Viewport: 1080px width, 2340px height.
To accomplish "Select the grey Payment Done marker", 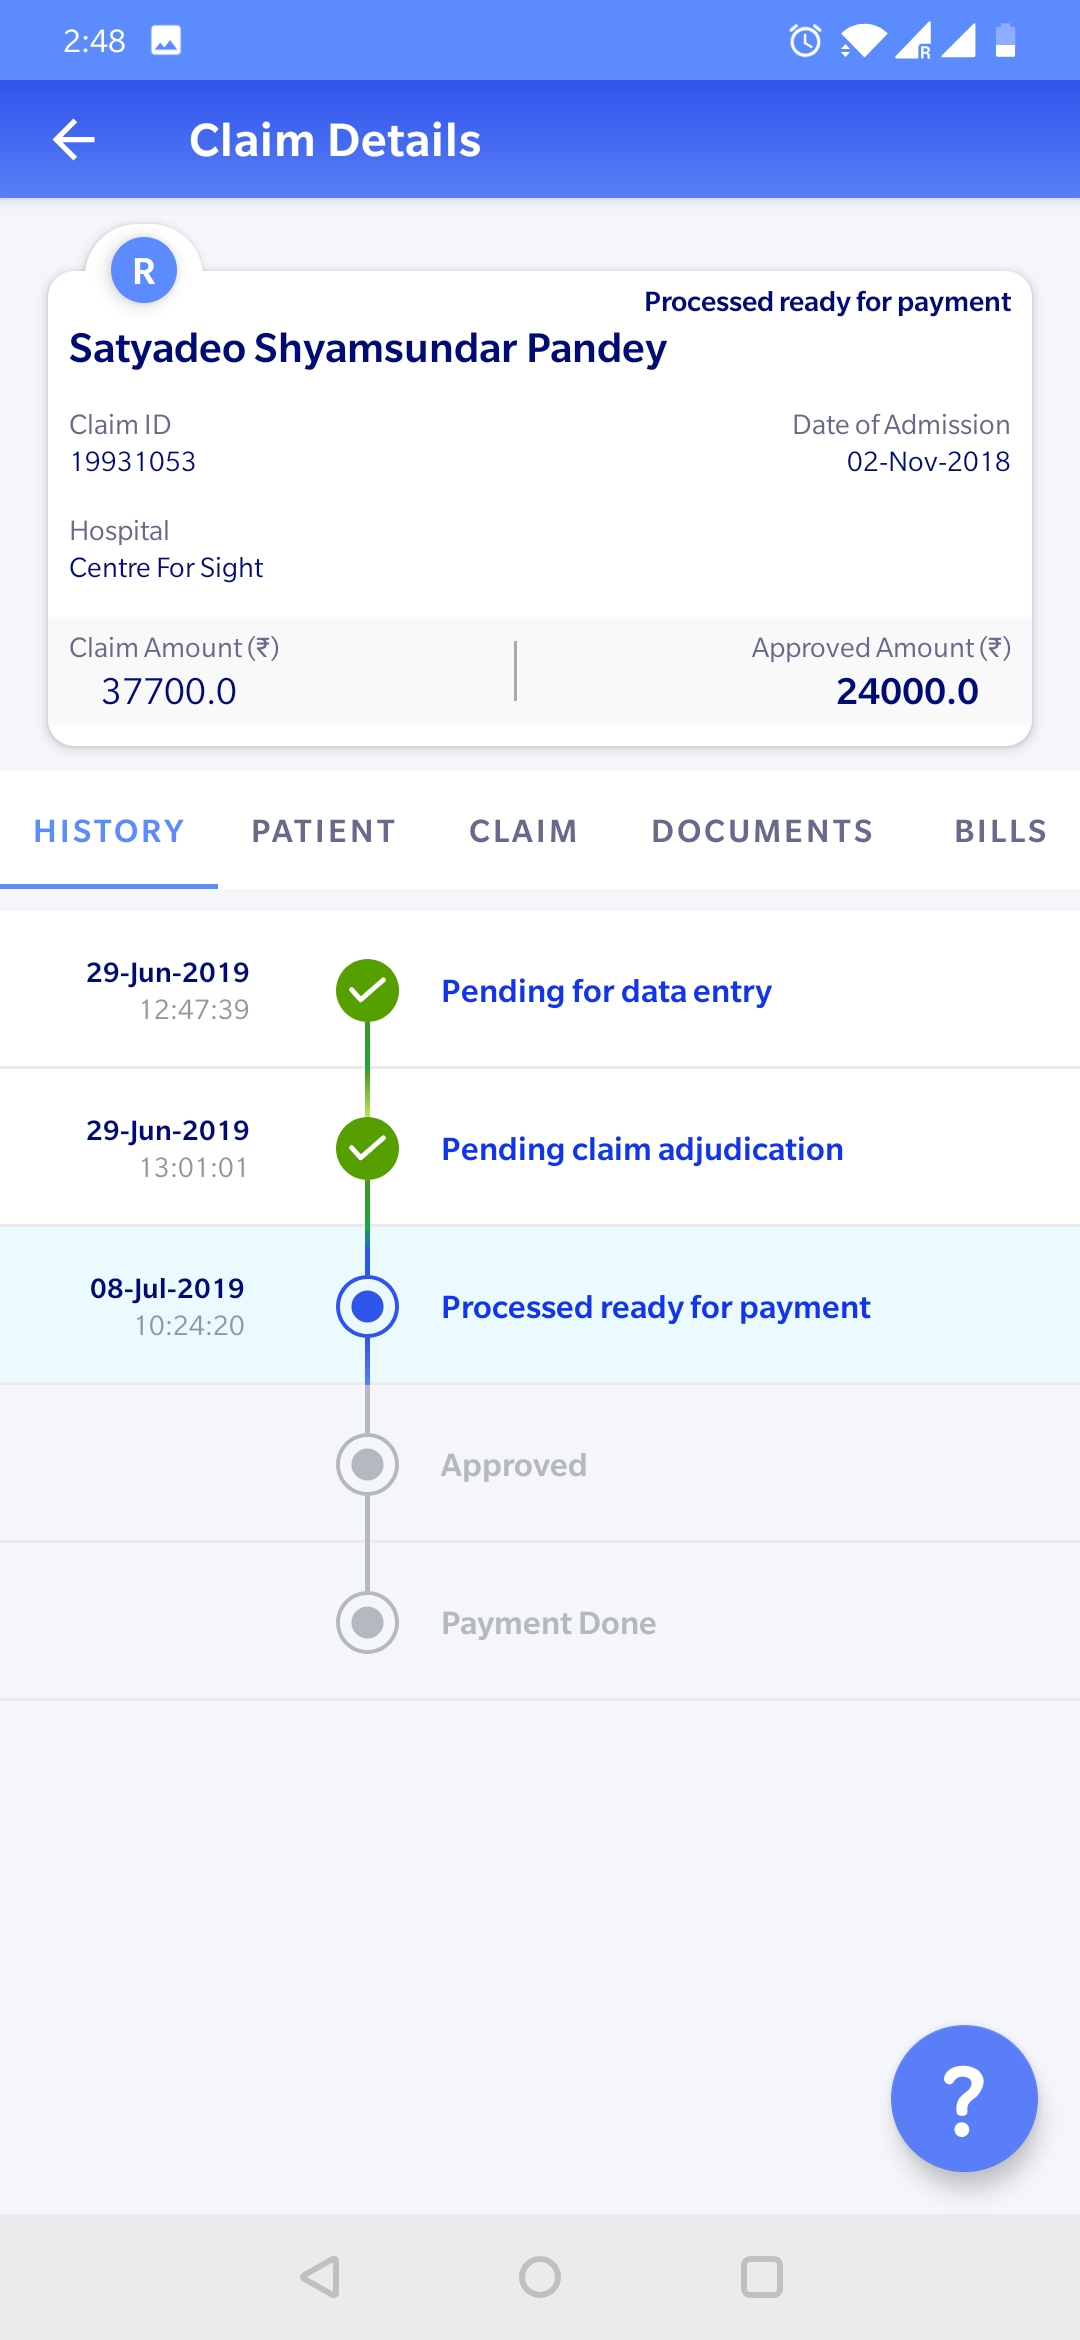I will pos(367,1623).
